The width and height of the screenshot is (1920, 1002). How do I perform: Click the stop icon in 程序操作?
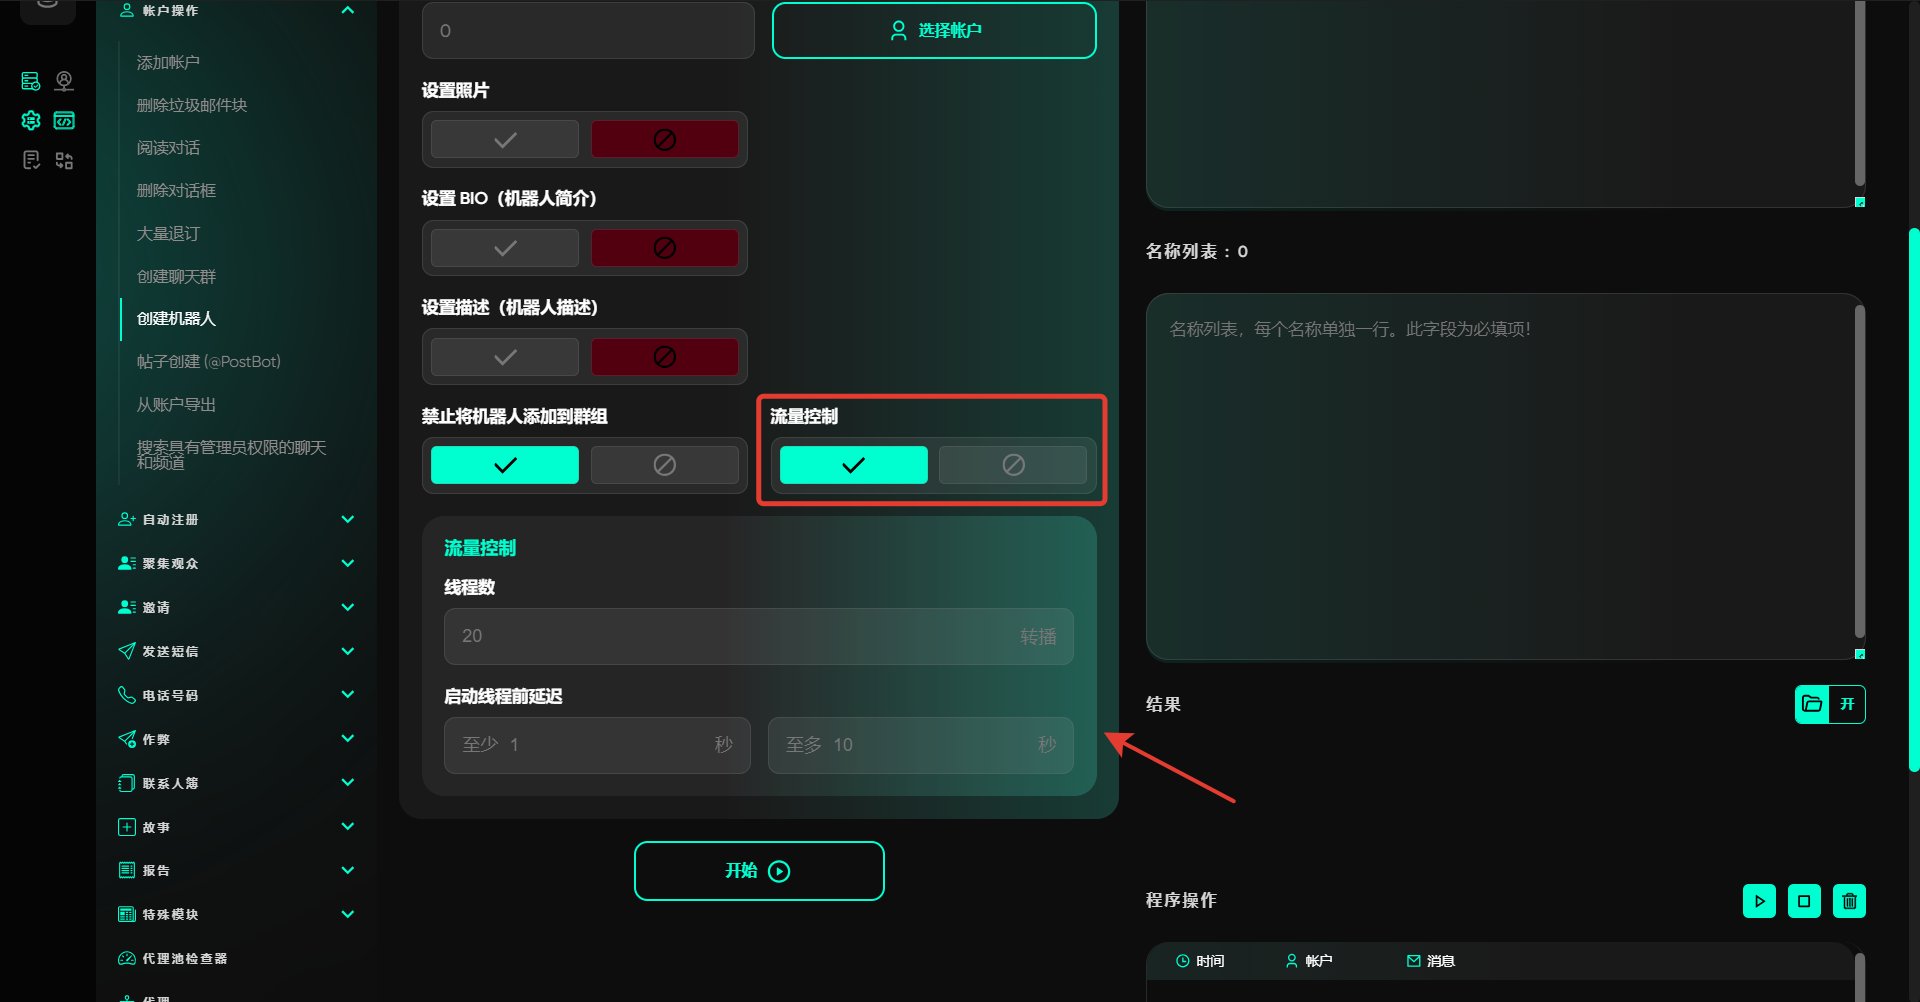click(x=1804, y=901)
